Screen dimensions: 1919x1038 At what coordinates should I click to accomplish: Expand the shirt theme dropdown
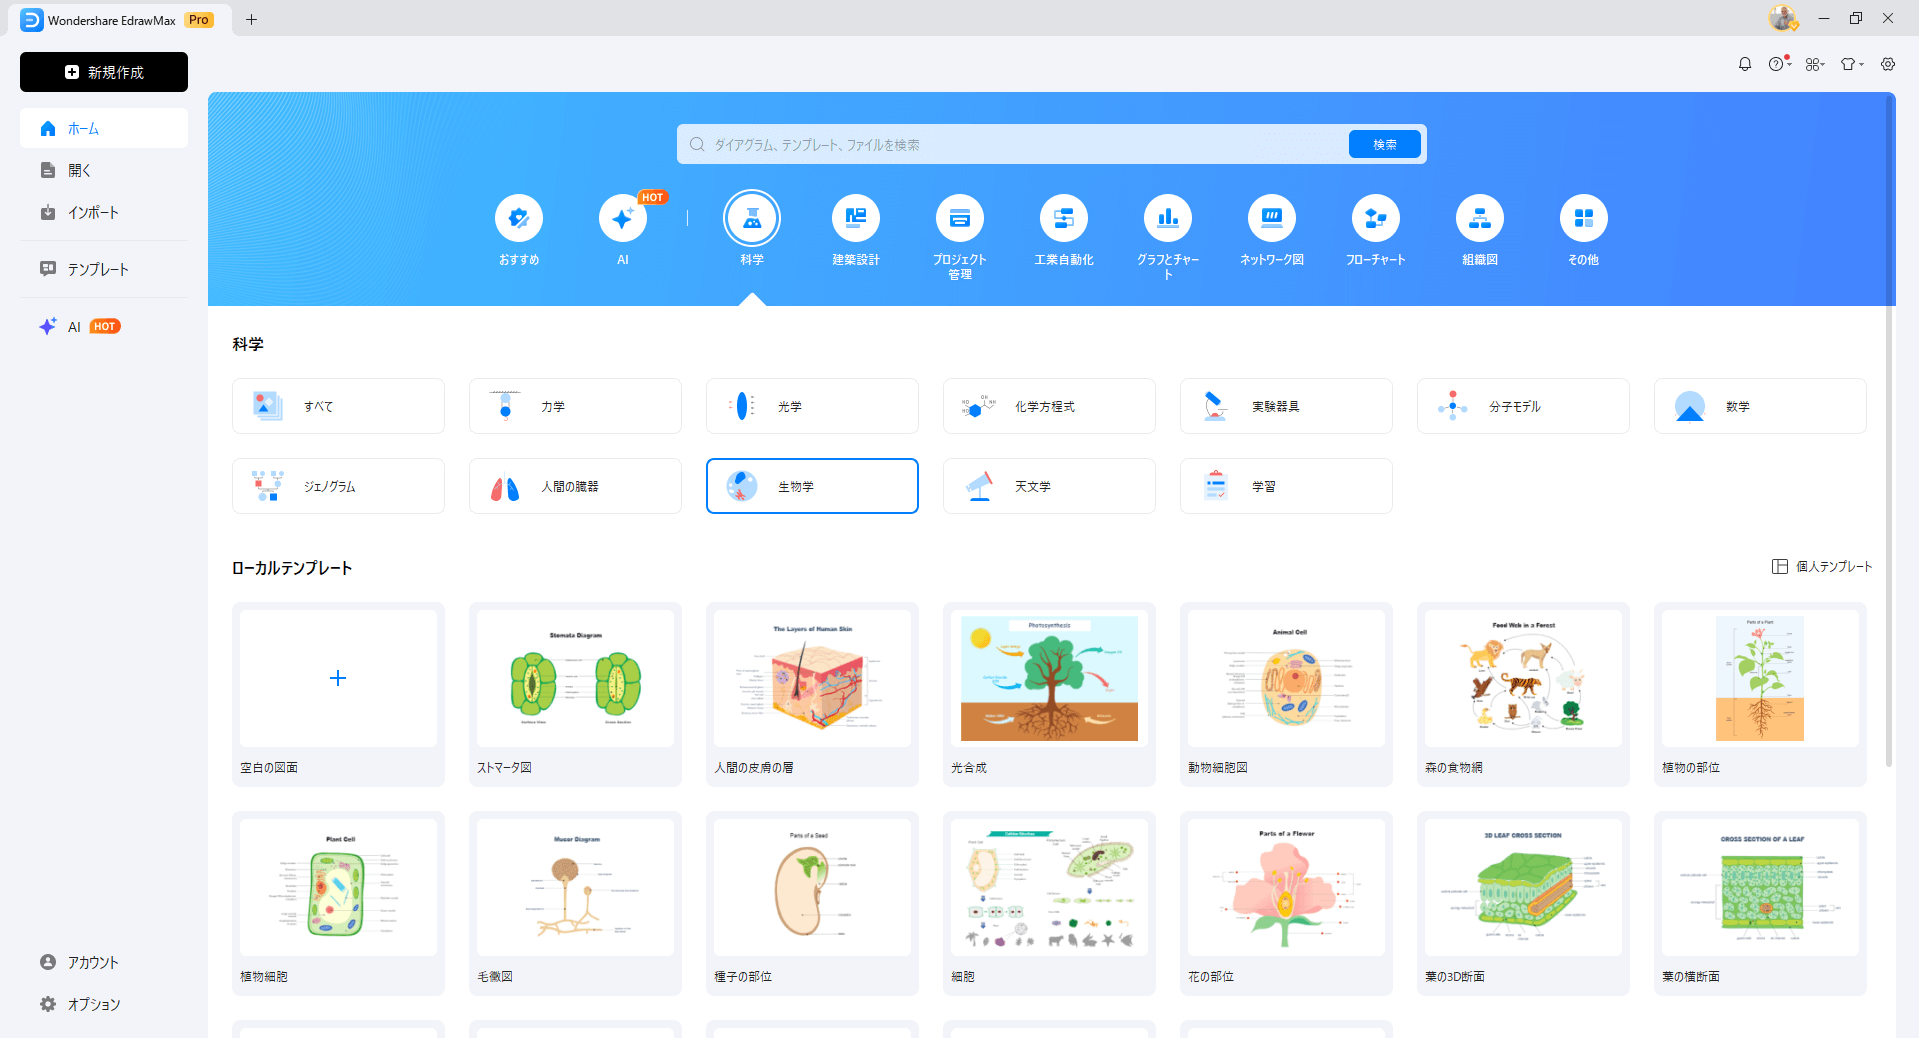[1851, 64]
